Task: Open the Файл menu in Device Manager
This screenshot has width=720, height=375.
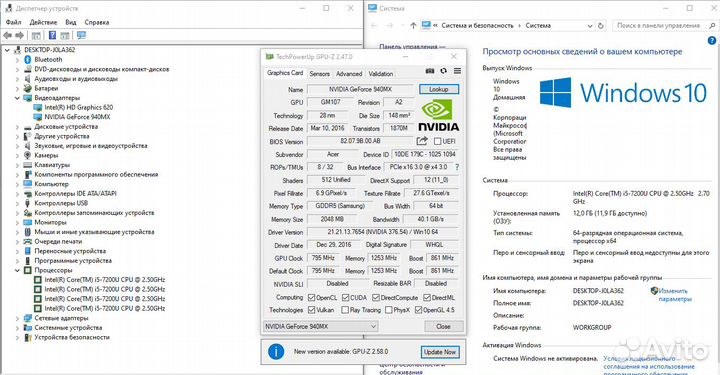Action: point(13,22)
